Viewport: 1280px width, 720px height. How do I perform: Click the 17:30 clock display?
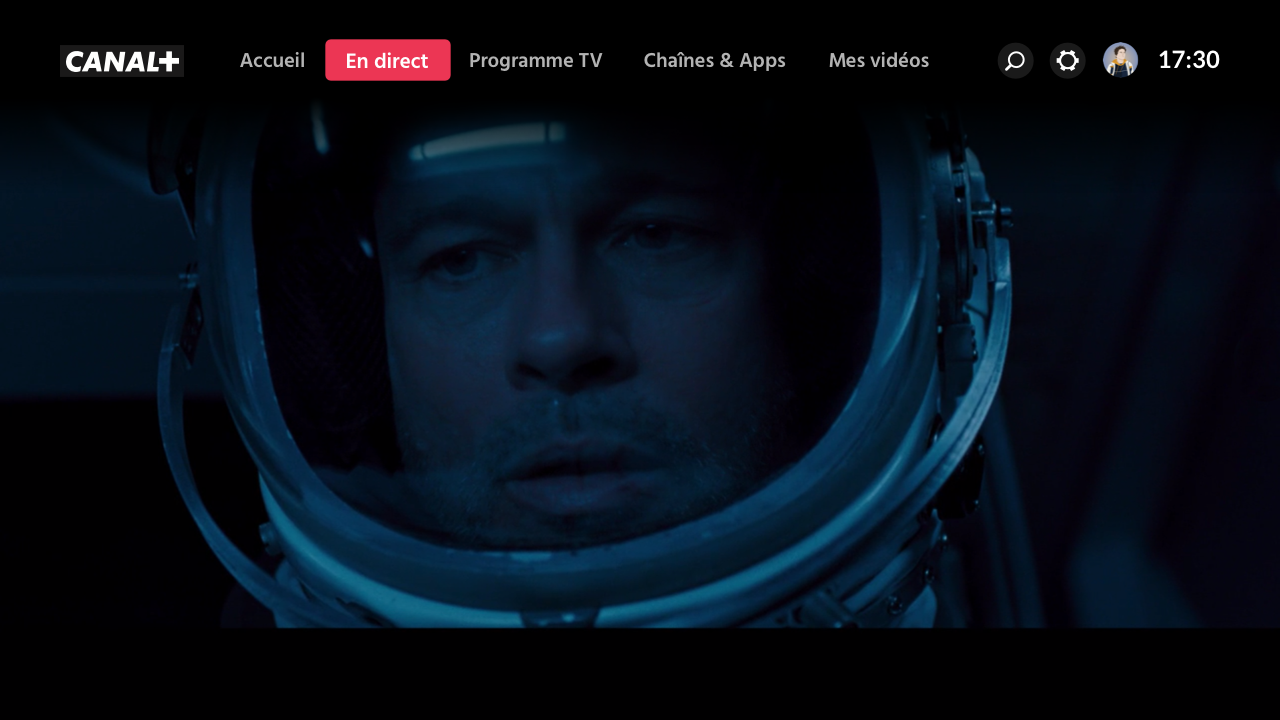point(1188,60)
